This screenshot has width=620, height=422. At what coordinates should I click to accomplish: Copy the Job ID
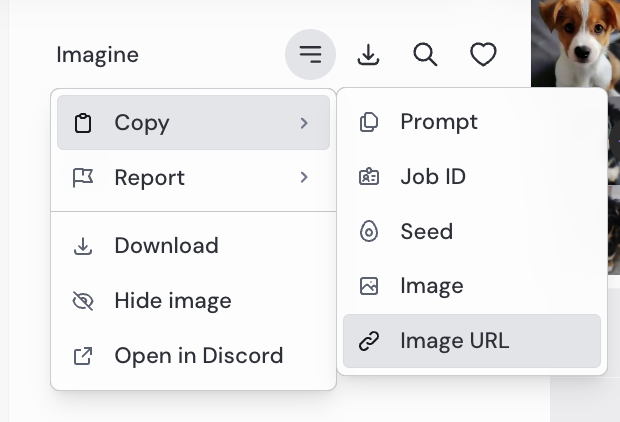click(x=472, y=176)
